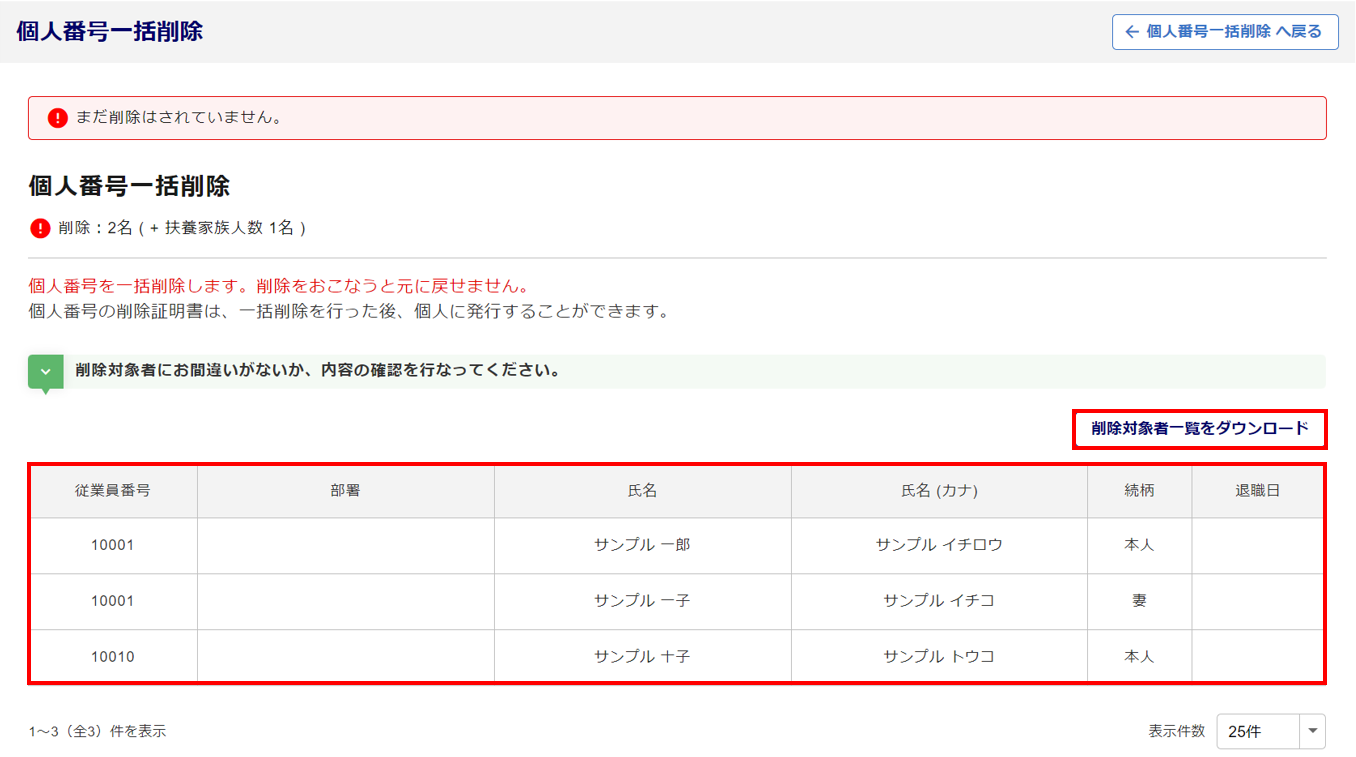This screenshot has height=757, width=1356.
Task: Click the 表示件数 label
Action: click(x=1177, y=731)
